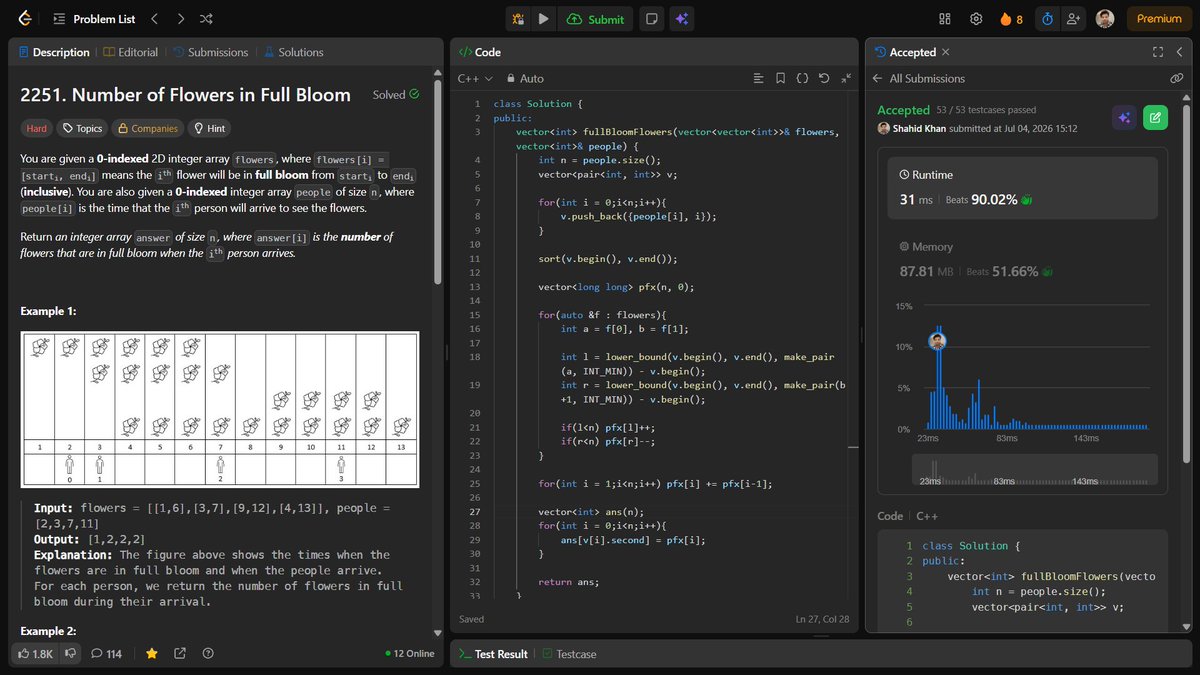Image resolution: width=1200 pixels, height=675 pixels.
Task: Go to the previous problem arrow
Action: (x=154, y=18)
